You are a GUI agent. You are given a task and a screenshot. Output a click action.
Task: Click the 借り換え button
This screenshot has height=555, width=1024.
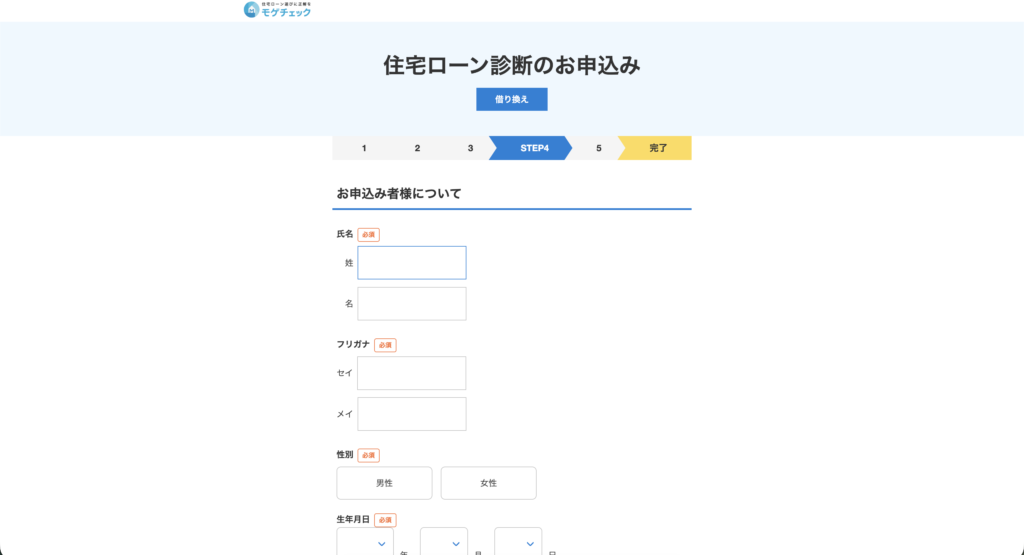[511, 99]
